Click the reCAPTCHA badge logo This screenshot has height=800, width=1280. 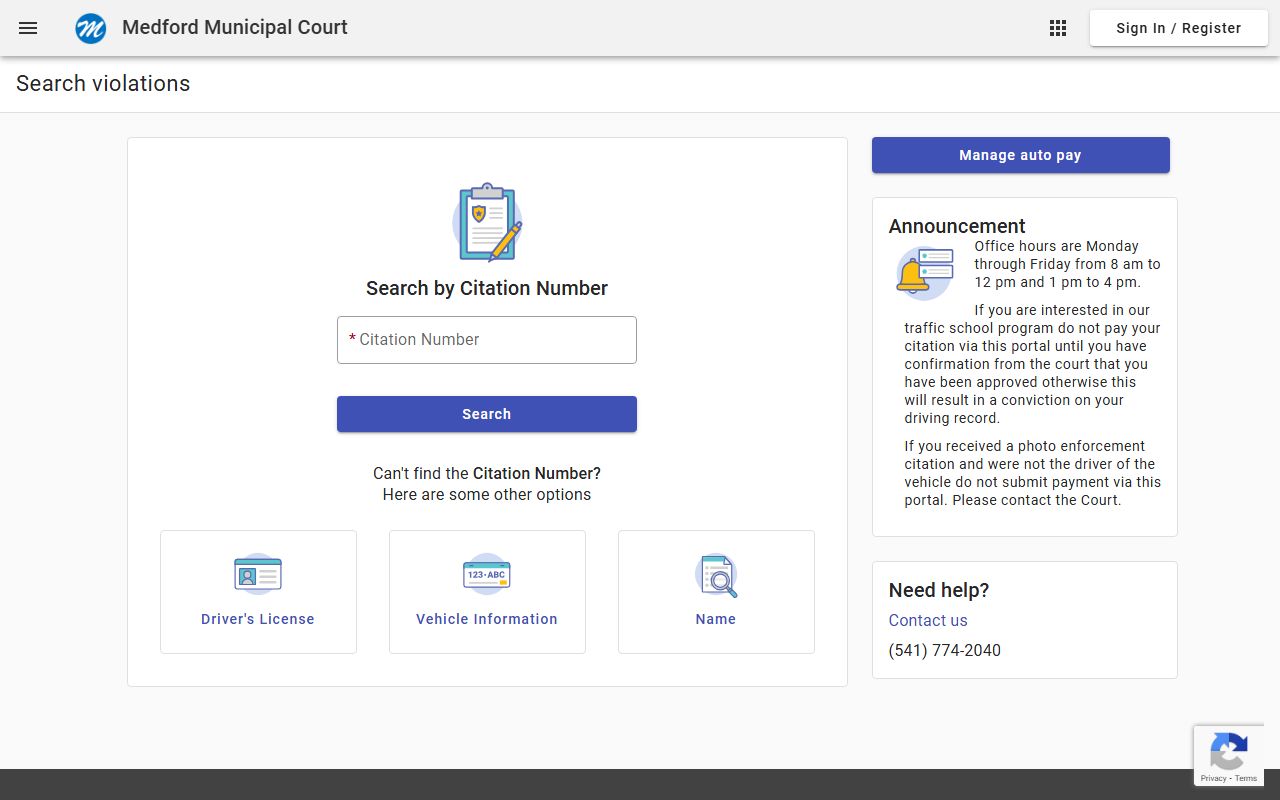click(1228, 751)
